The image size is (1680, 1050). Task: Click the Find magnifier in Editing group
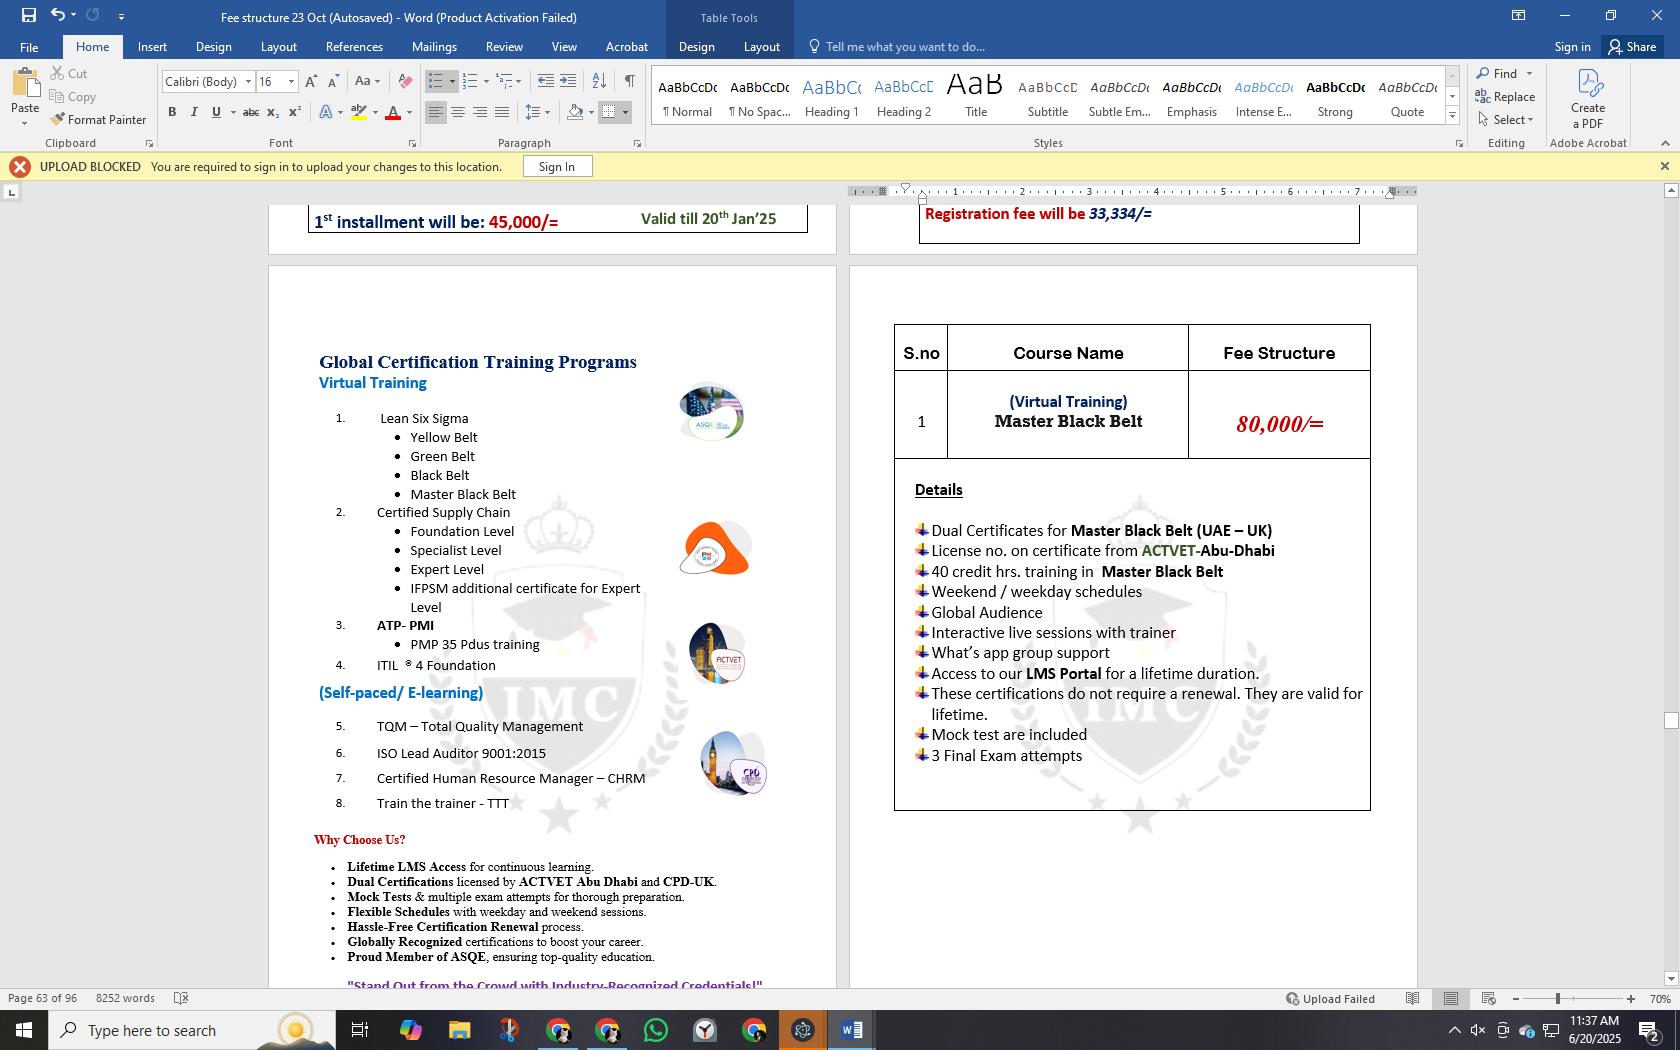coord(1497,73)
